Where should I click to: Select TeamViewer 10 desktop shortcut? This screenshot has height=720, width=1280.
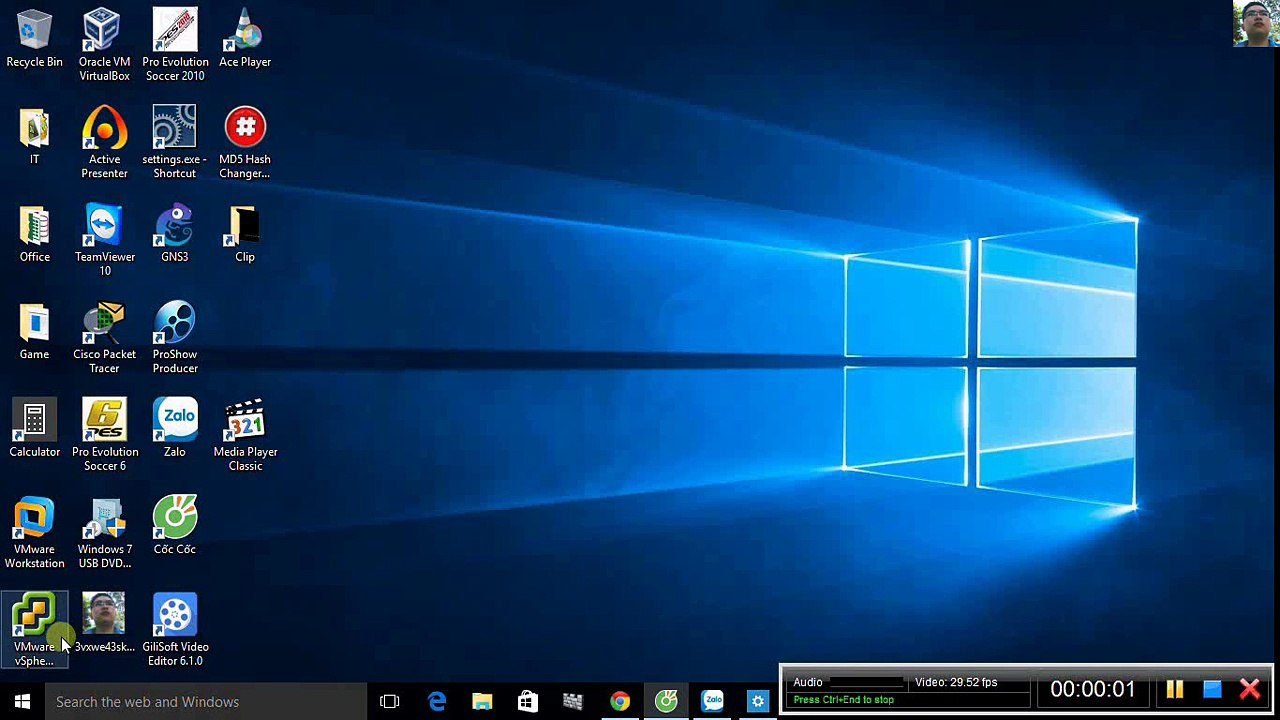[x=104, y=240]
